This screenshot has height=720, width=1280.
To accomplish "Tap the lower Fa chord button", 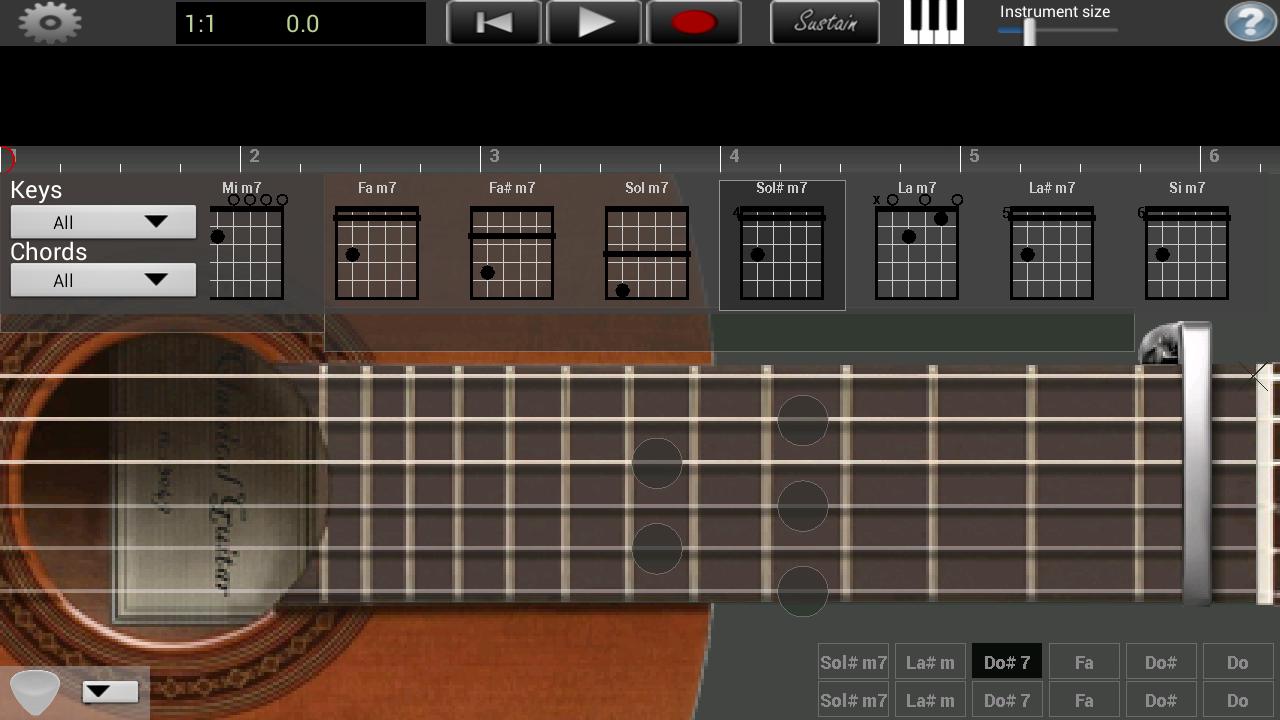I will coord(1084,700).
